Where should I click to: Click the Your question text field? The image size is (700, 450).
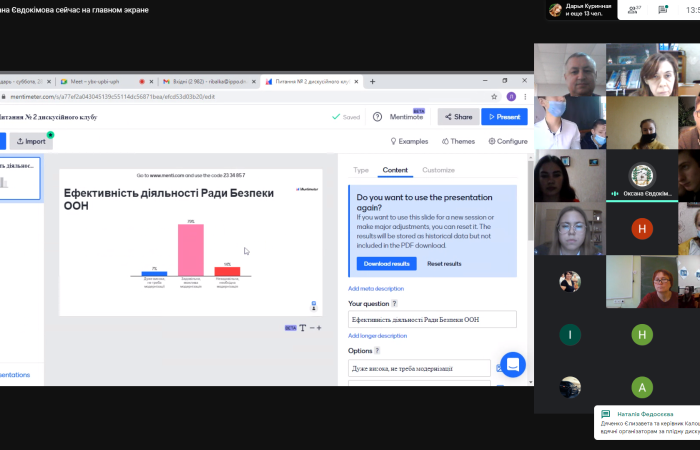(432, 319)
